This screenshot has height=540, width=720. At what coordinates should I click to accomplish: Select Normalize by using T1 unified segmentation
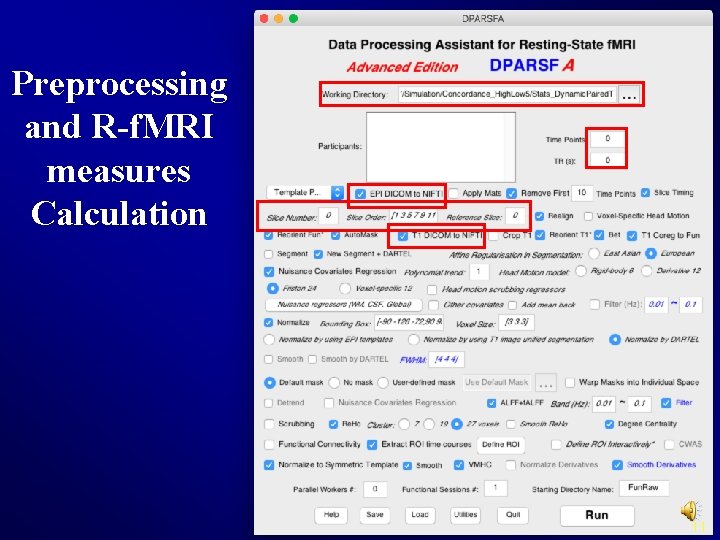pos(414,340)
